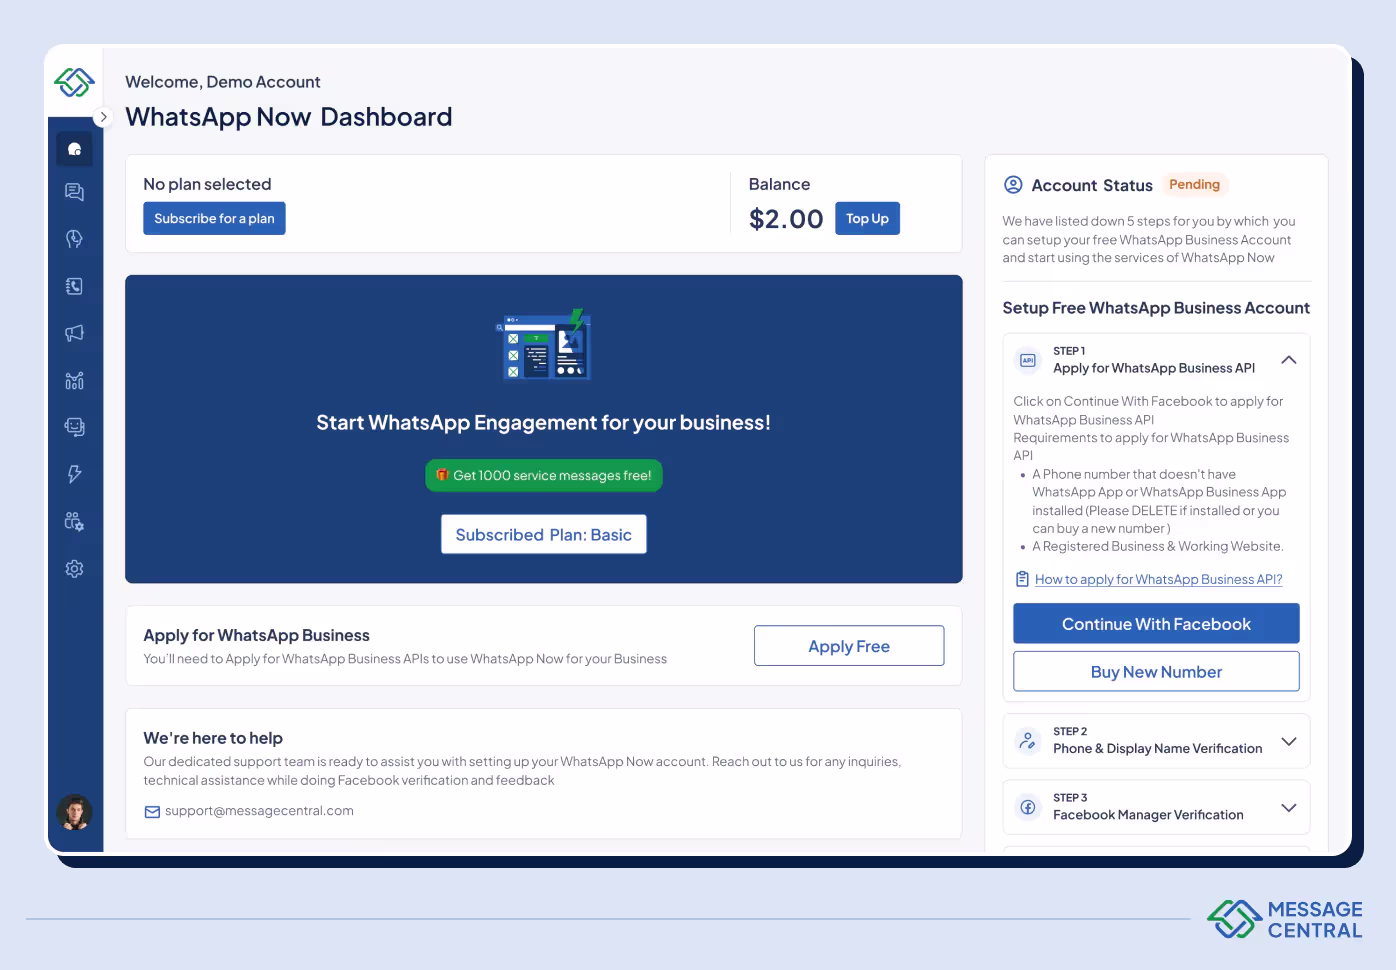Click the 'Account Status' title text
This screenshot has width=1396, height=970.
click(x=1092, y=186)
